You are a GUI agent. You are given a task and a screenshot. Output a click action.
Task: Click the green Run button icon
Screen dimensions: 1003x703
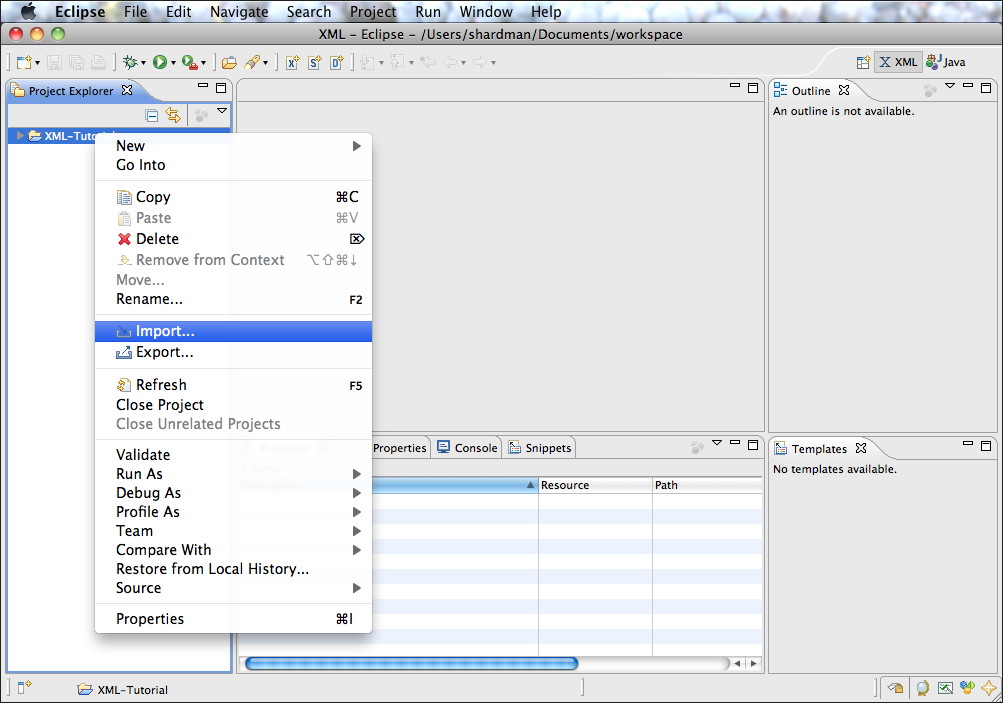coord(160,62)
